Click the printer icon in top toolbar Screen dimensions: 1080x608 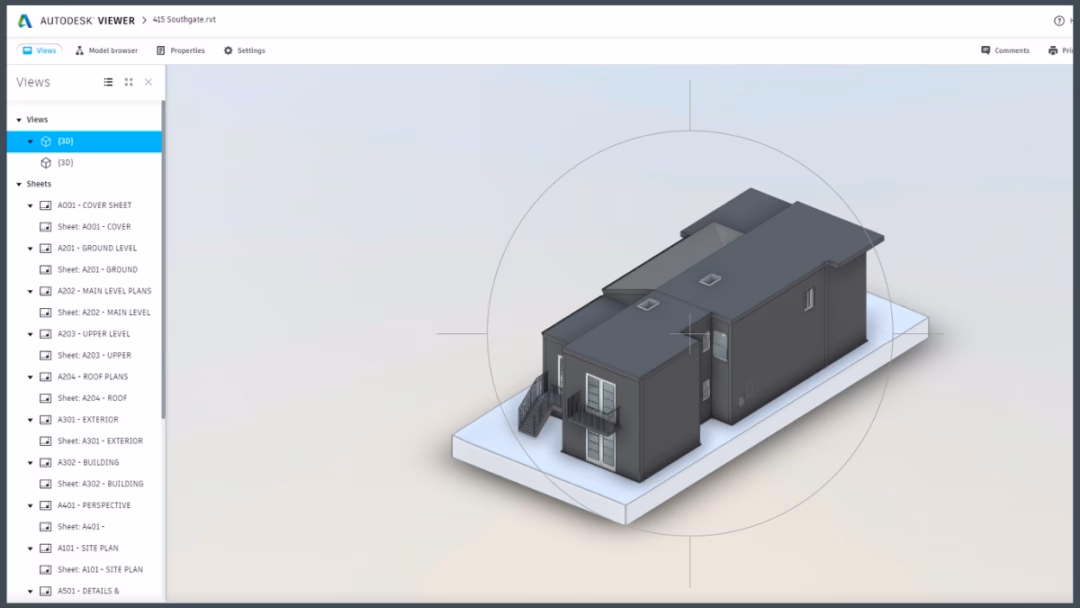point(1053,50)
